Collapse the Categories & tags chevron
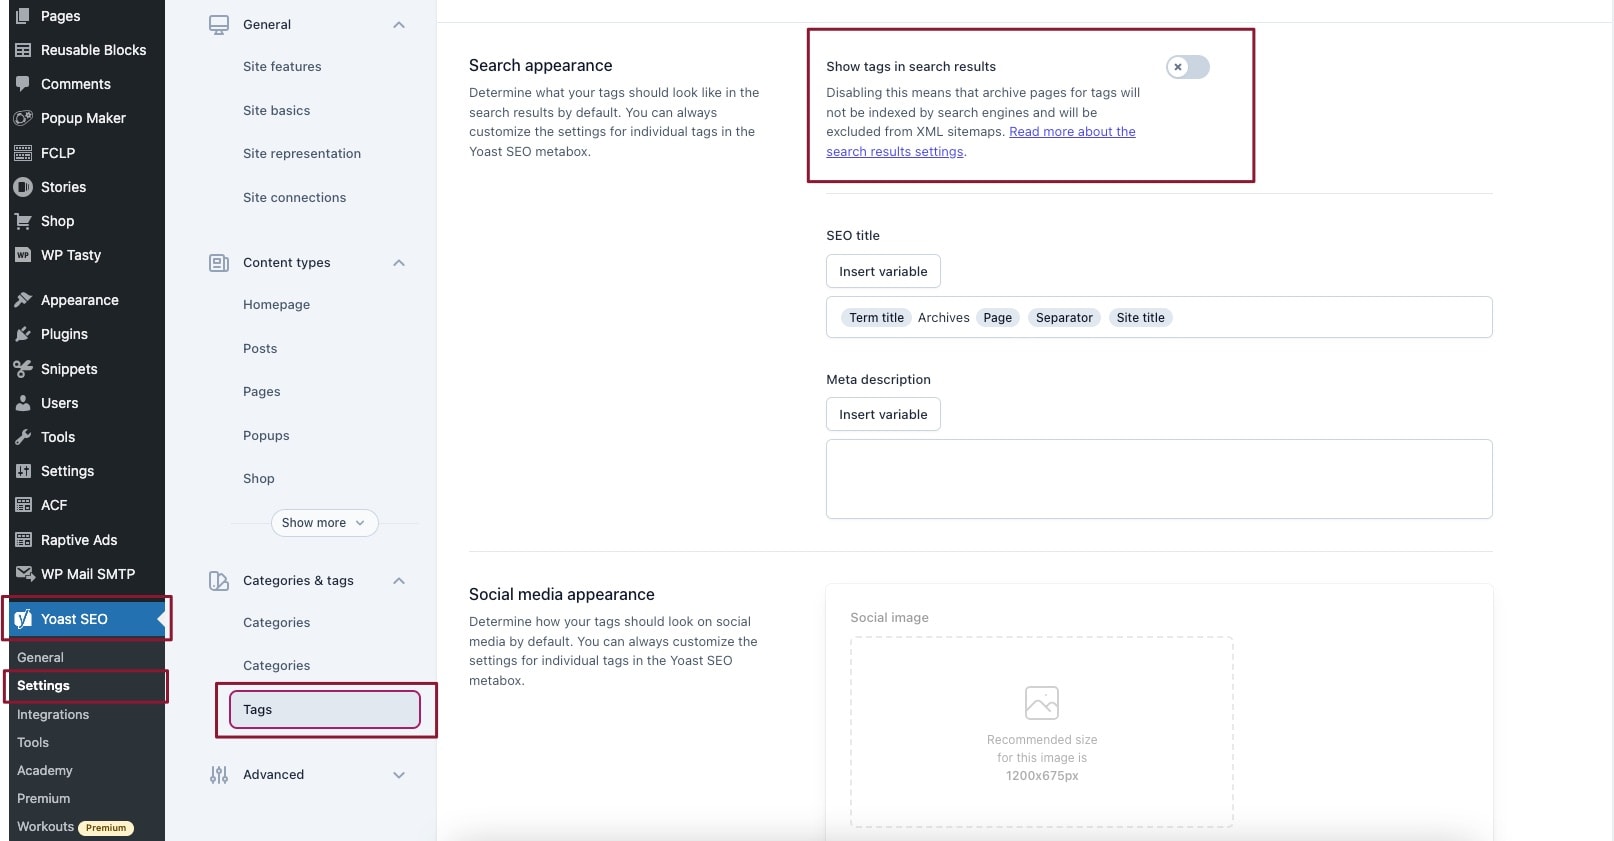The image size is (1614, 841). [399, 581]
